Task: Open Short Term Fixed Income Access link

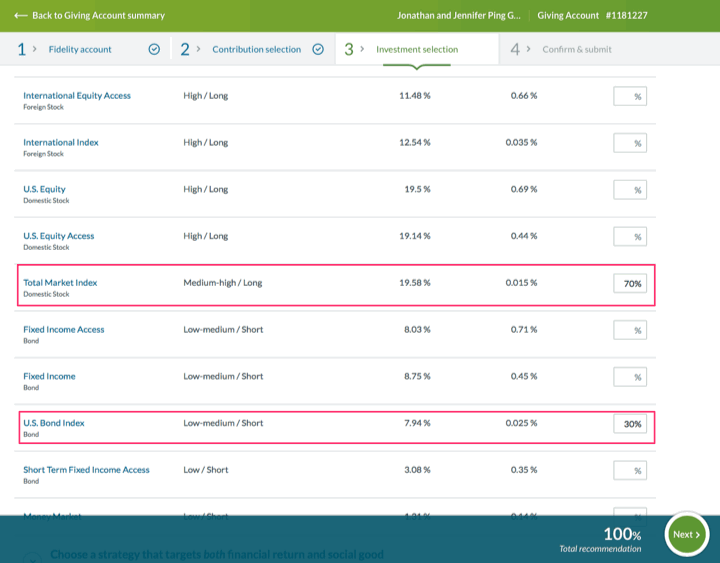Action: tap(86, 470)
